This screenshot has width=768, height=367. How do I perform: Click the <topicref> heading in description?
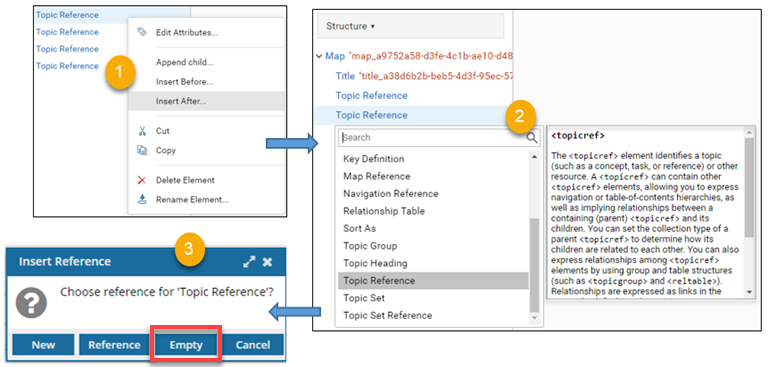578,135
